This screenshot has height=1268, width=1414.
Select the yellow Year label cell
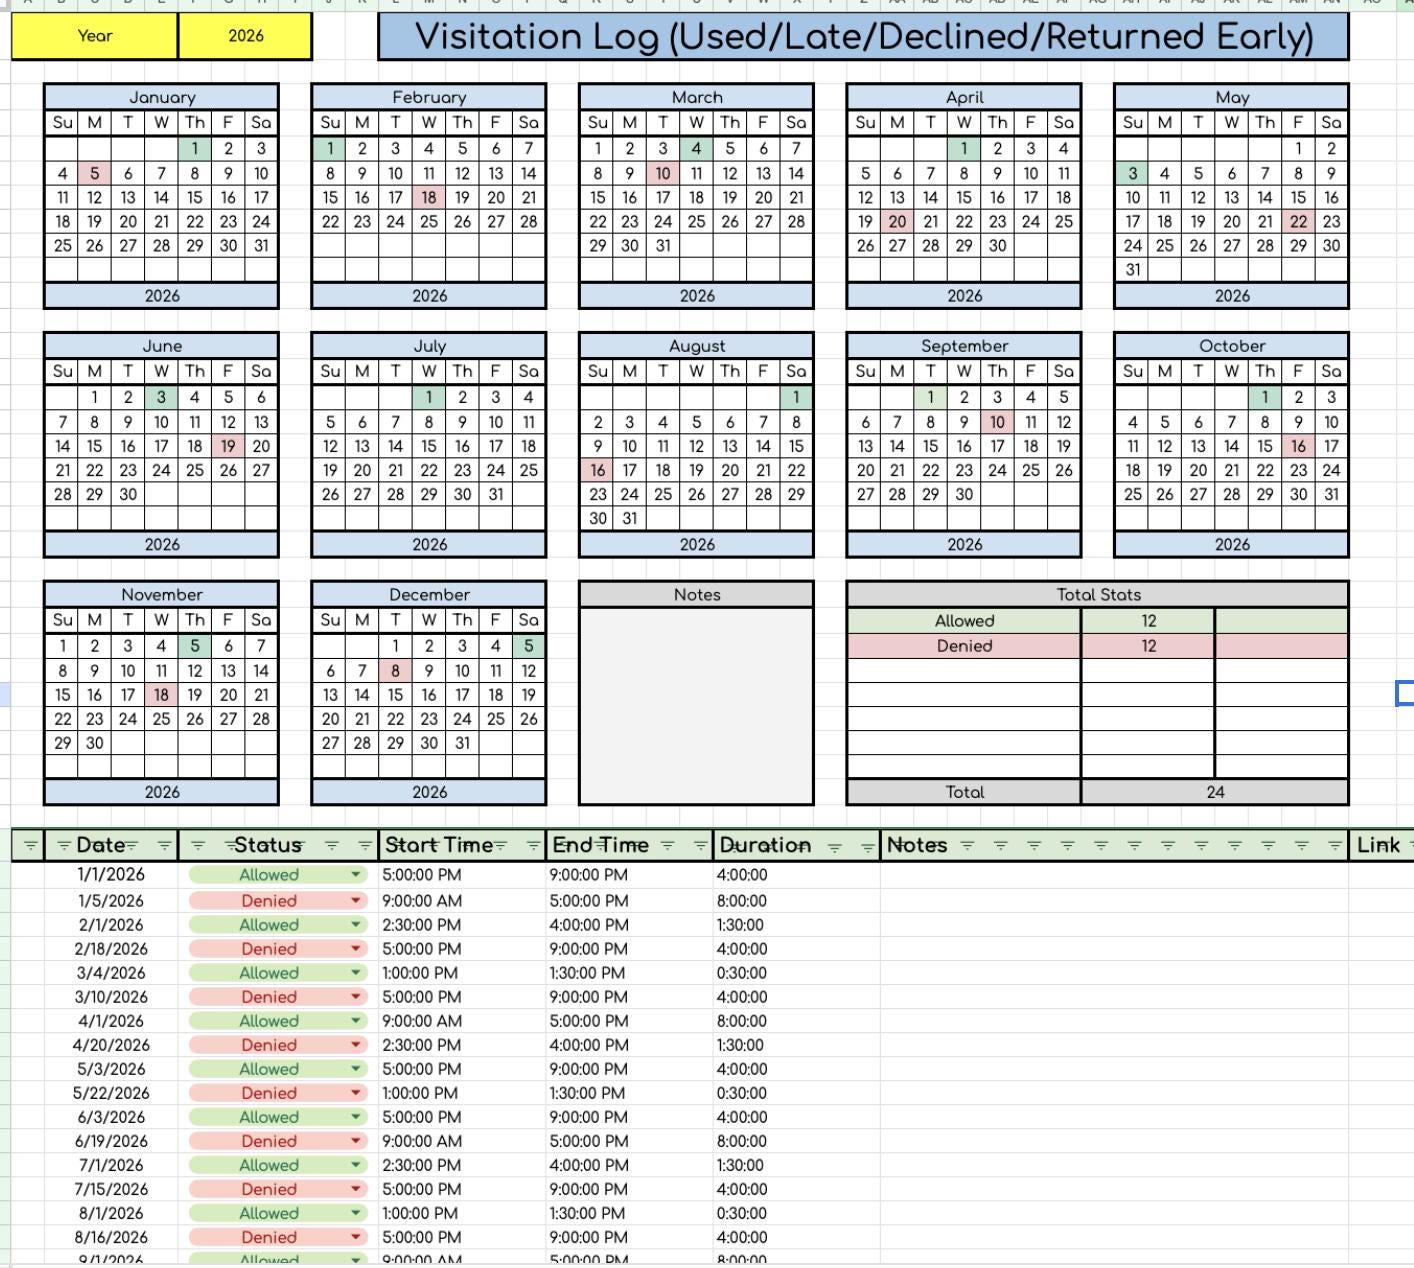95,36
